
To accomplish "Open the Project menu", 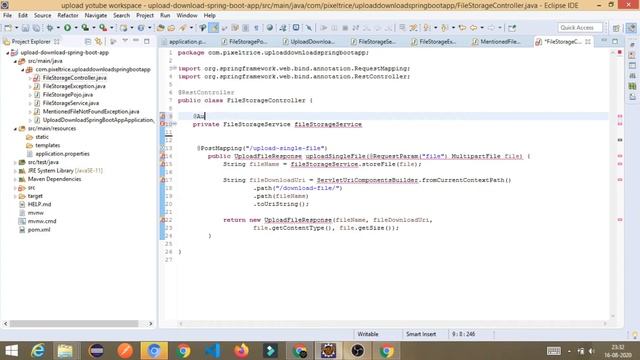I will [145, 15].
